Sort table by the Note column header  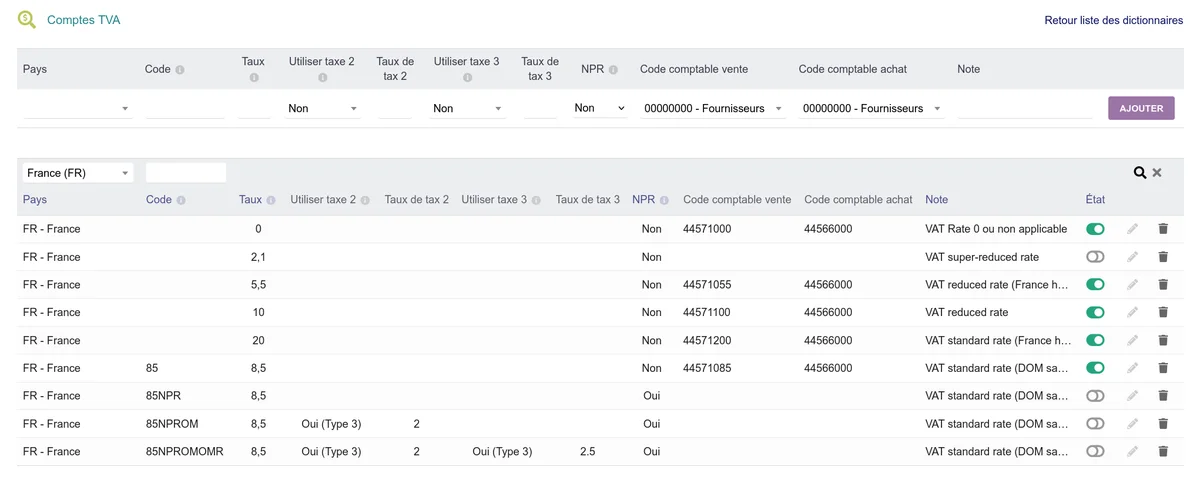(936, 200)
